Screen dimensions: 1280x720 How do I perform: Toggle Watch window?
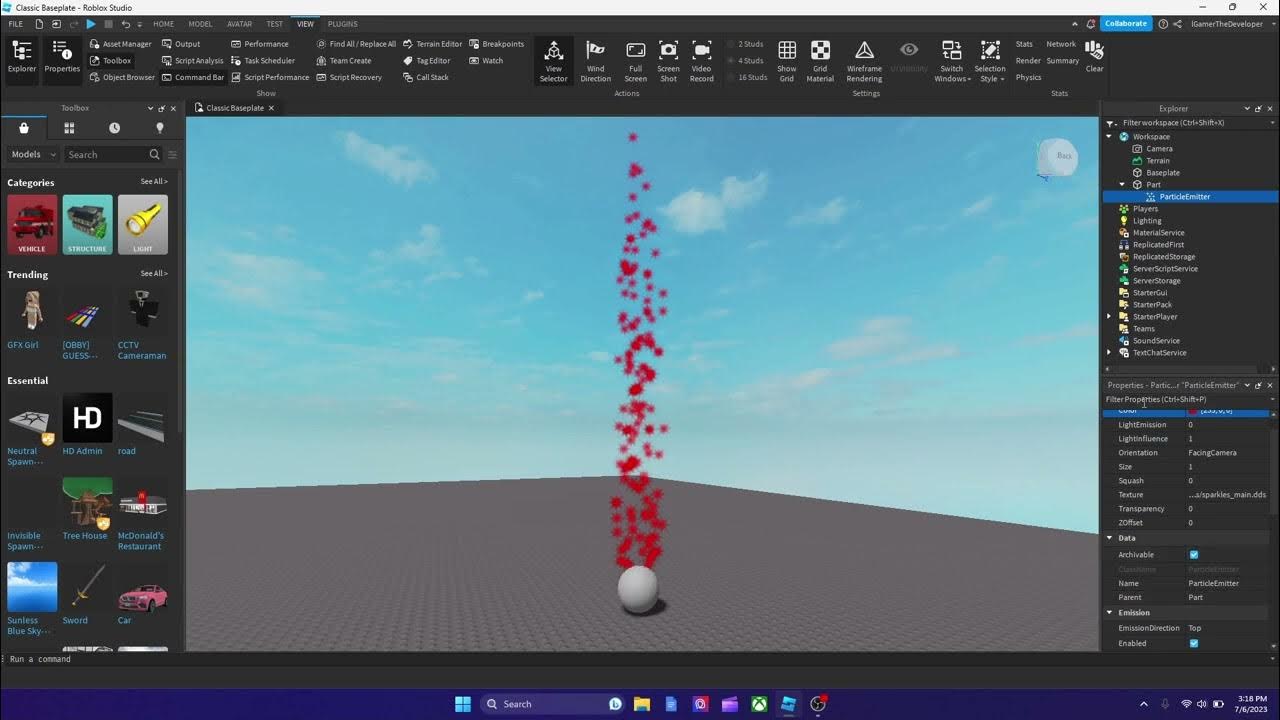[486, 60]
